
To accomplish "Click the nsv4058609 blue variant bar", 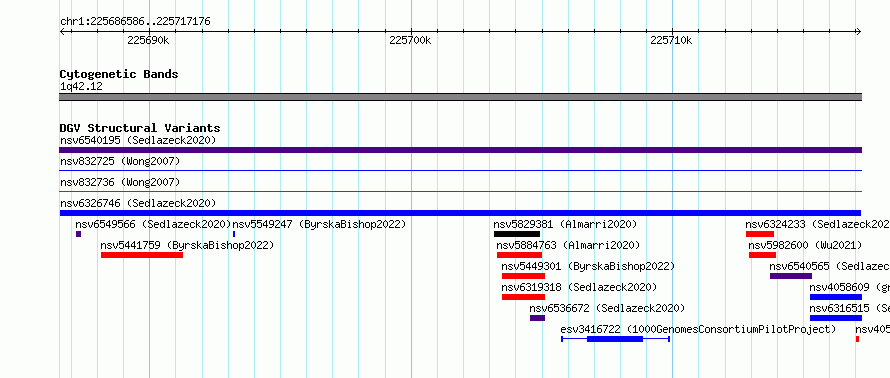I will (x=836, y=297).
